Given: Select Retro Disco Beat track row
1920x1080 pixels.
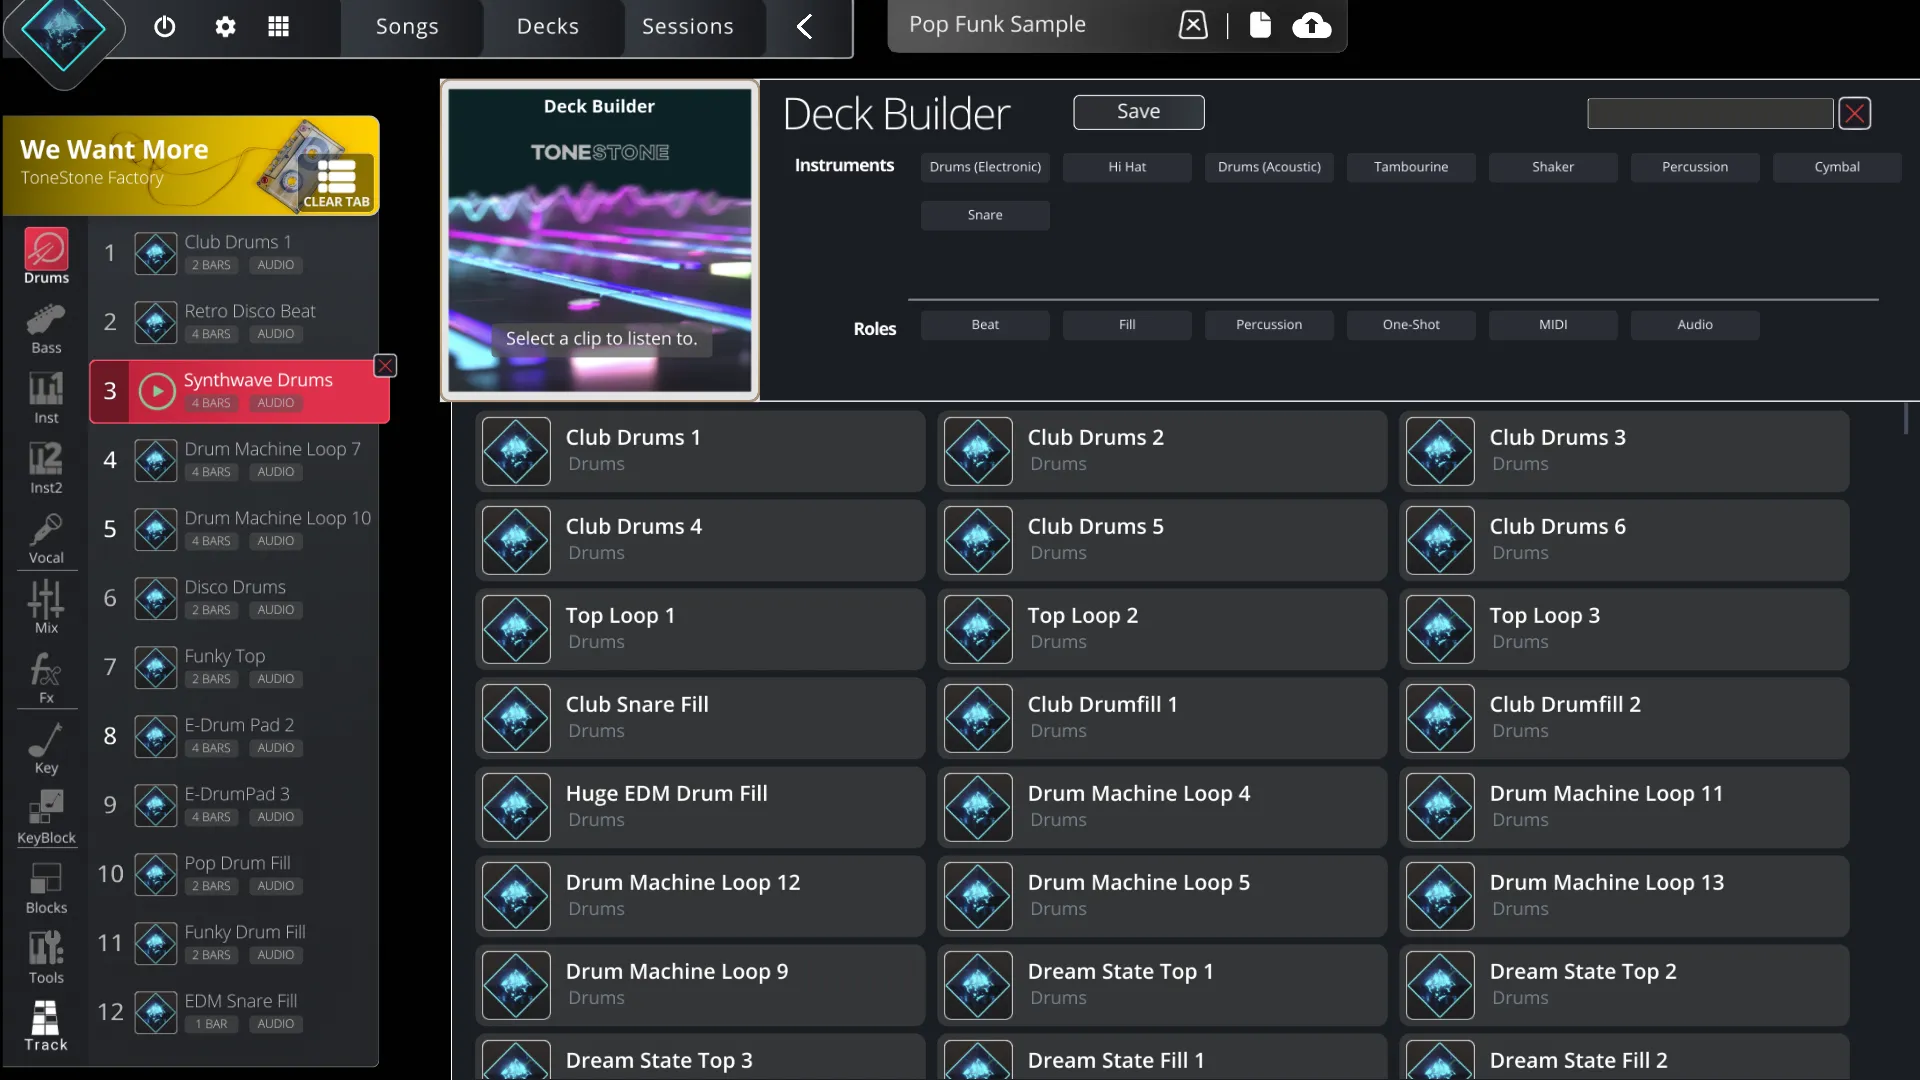Looking at the screenshot, I should pyautogui.click(x=234, y=322).
